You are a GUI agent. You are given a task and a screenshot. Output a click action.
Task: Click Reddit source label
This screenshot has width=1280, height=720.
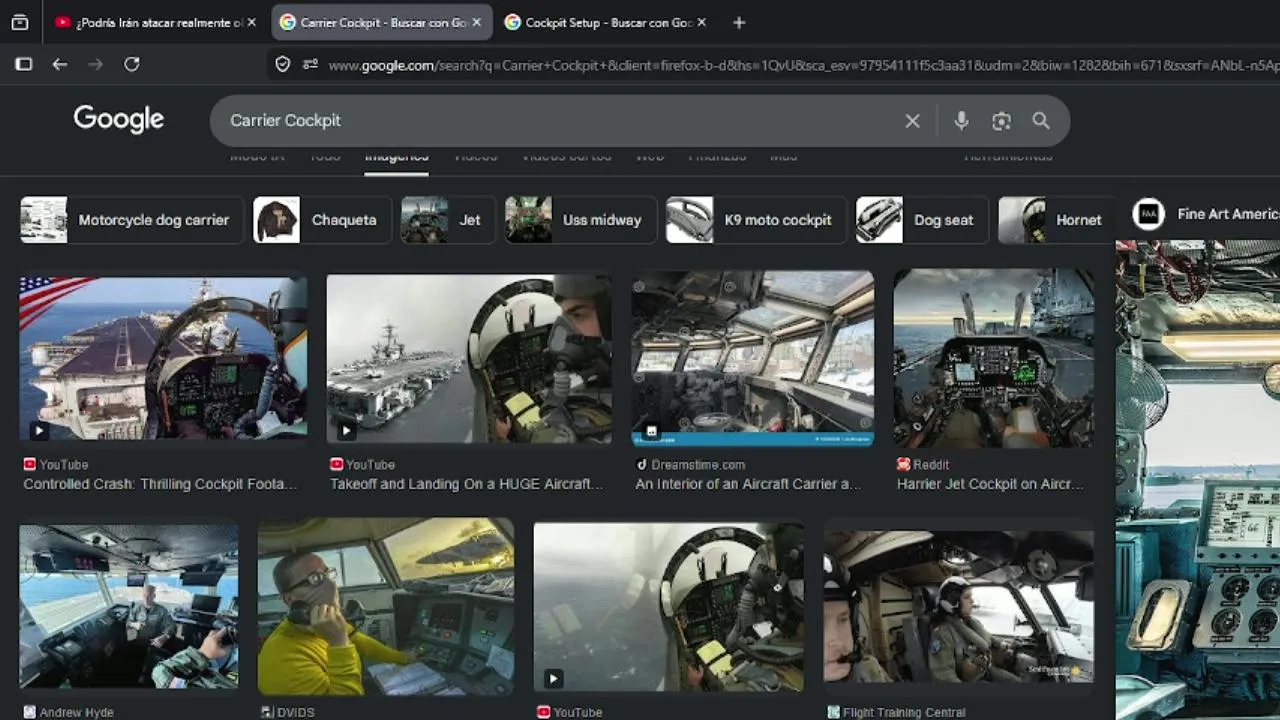point(931,465)
